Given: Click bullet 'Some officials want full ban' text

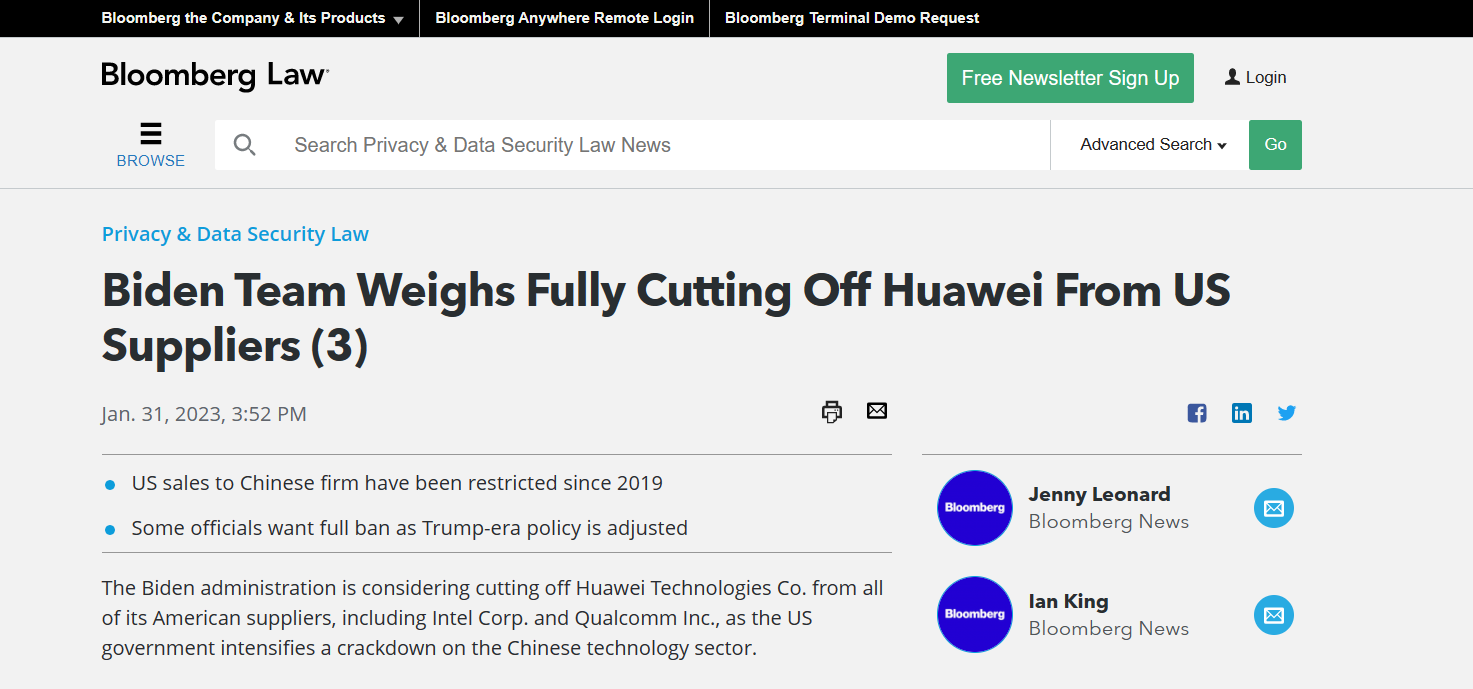Looking at the screenshot, I should (410, 528).
